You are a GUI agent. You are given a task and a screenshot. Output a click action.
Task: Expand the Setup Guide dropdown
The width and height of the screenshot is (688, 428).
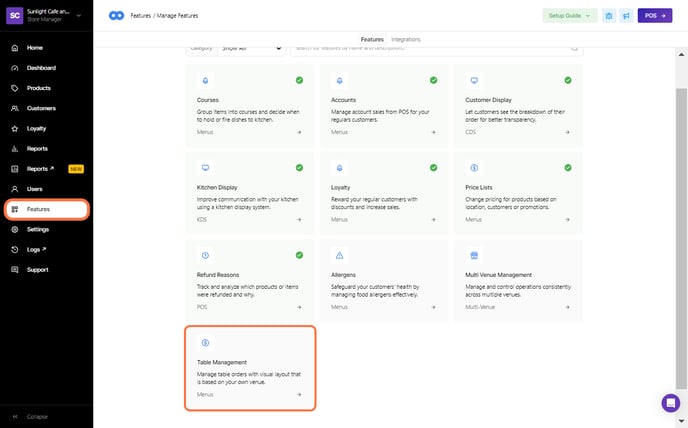pyautogui.click(x=569, y=16)
